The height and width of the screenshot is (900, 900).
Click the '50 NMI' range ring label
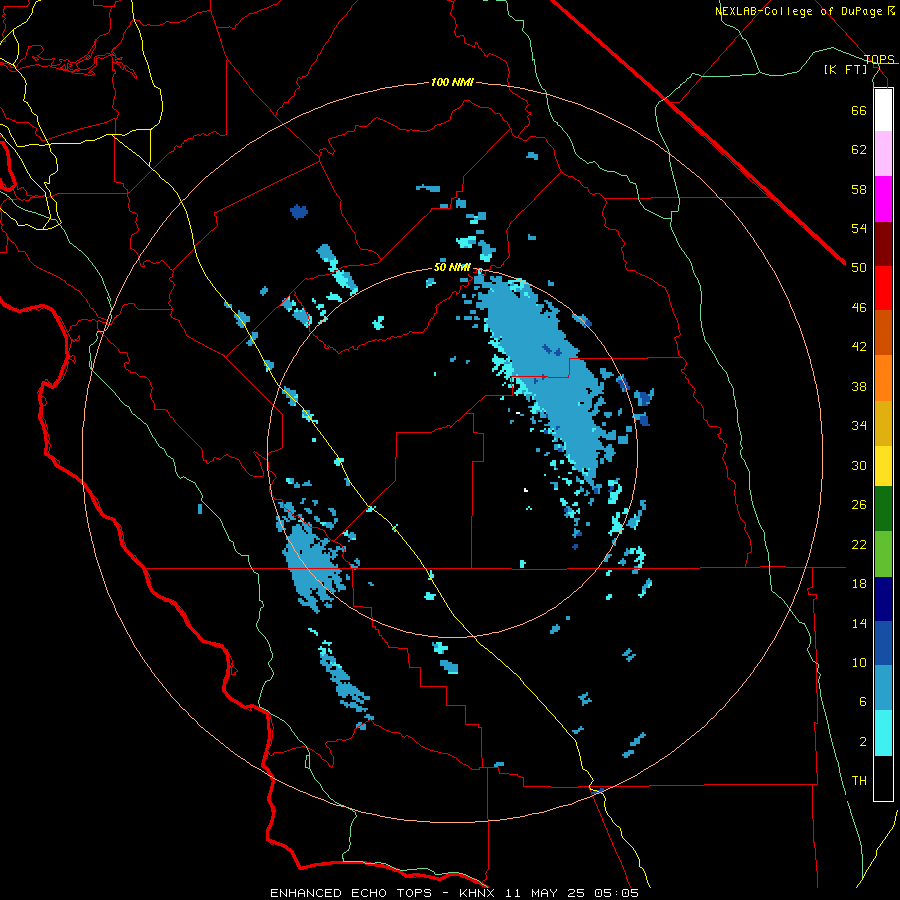[452, 267]
